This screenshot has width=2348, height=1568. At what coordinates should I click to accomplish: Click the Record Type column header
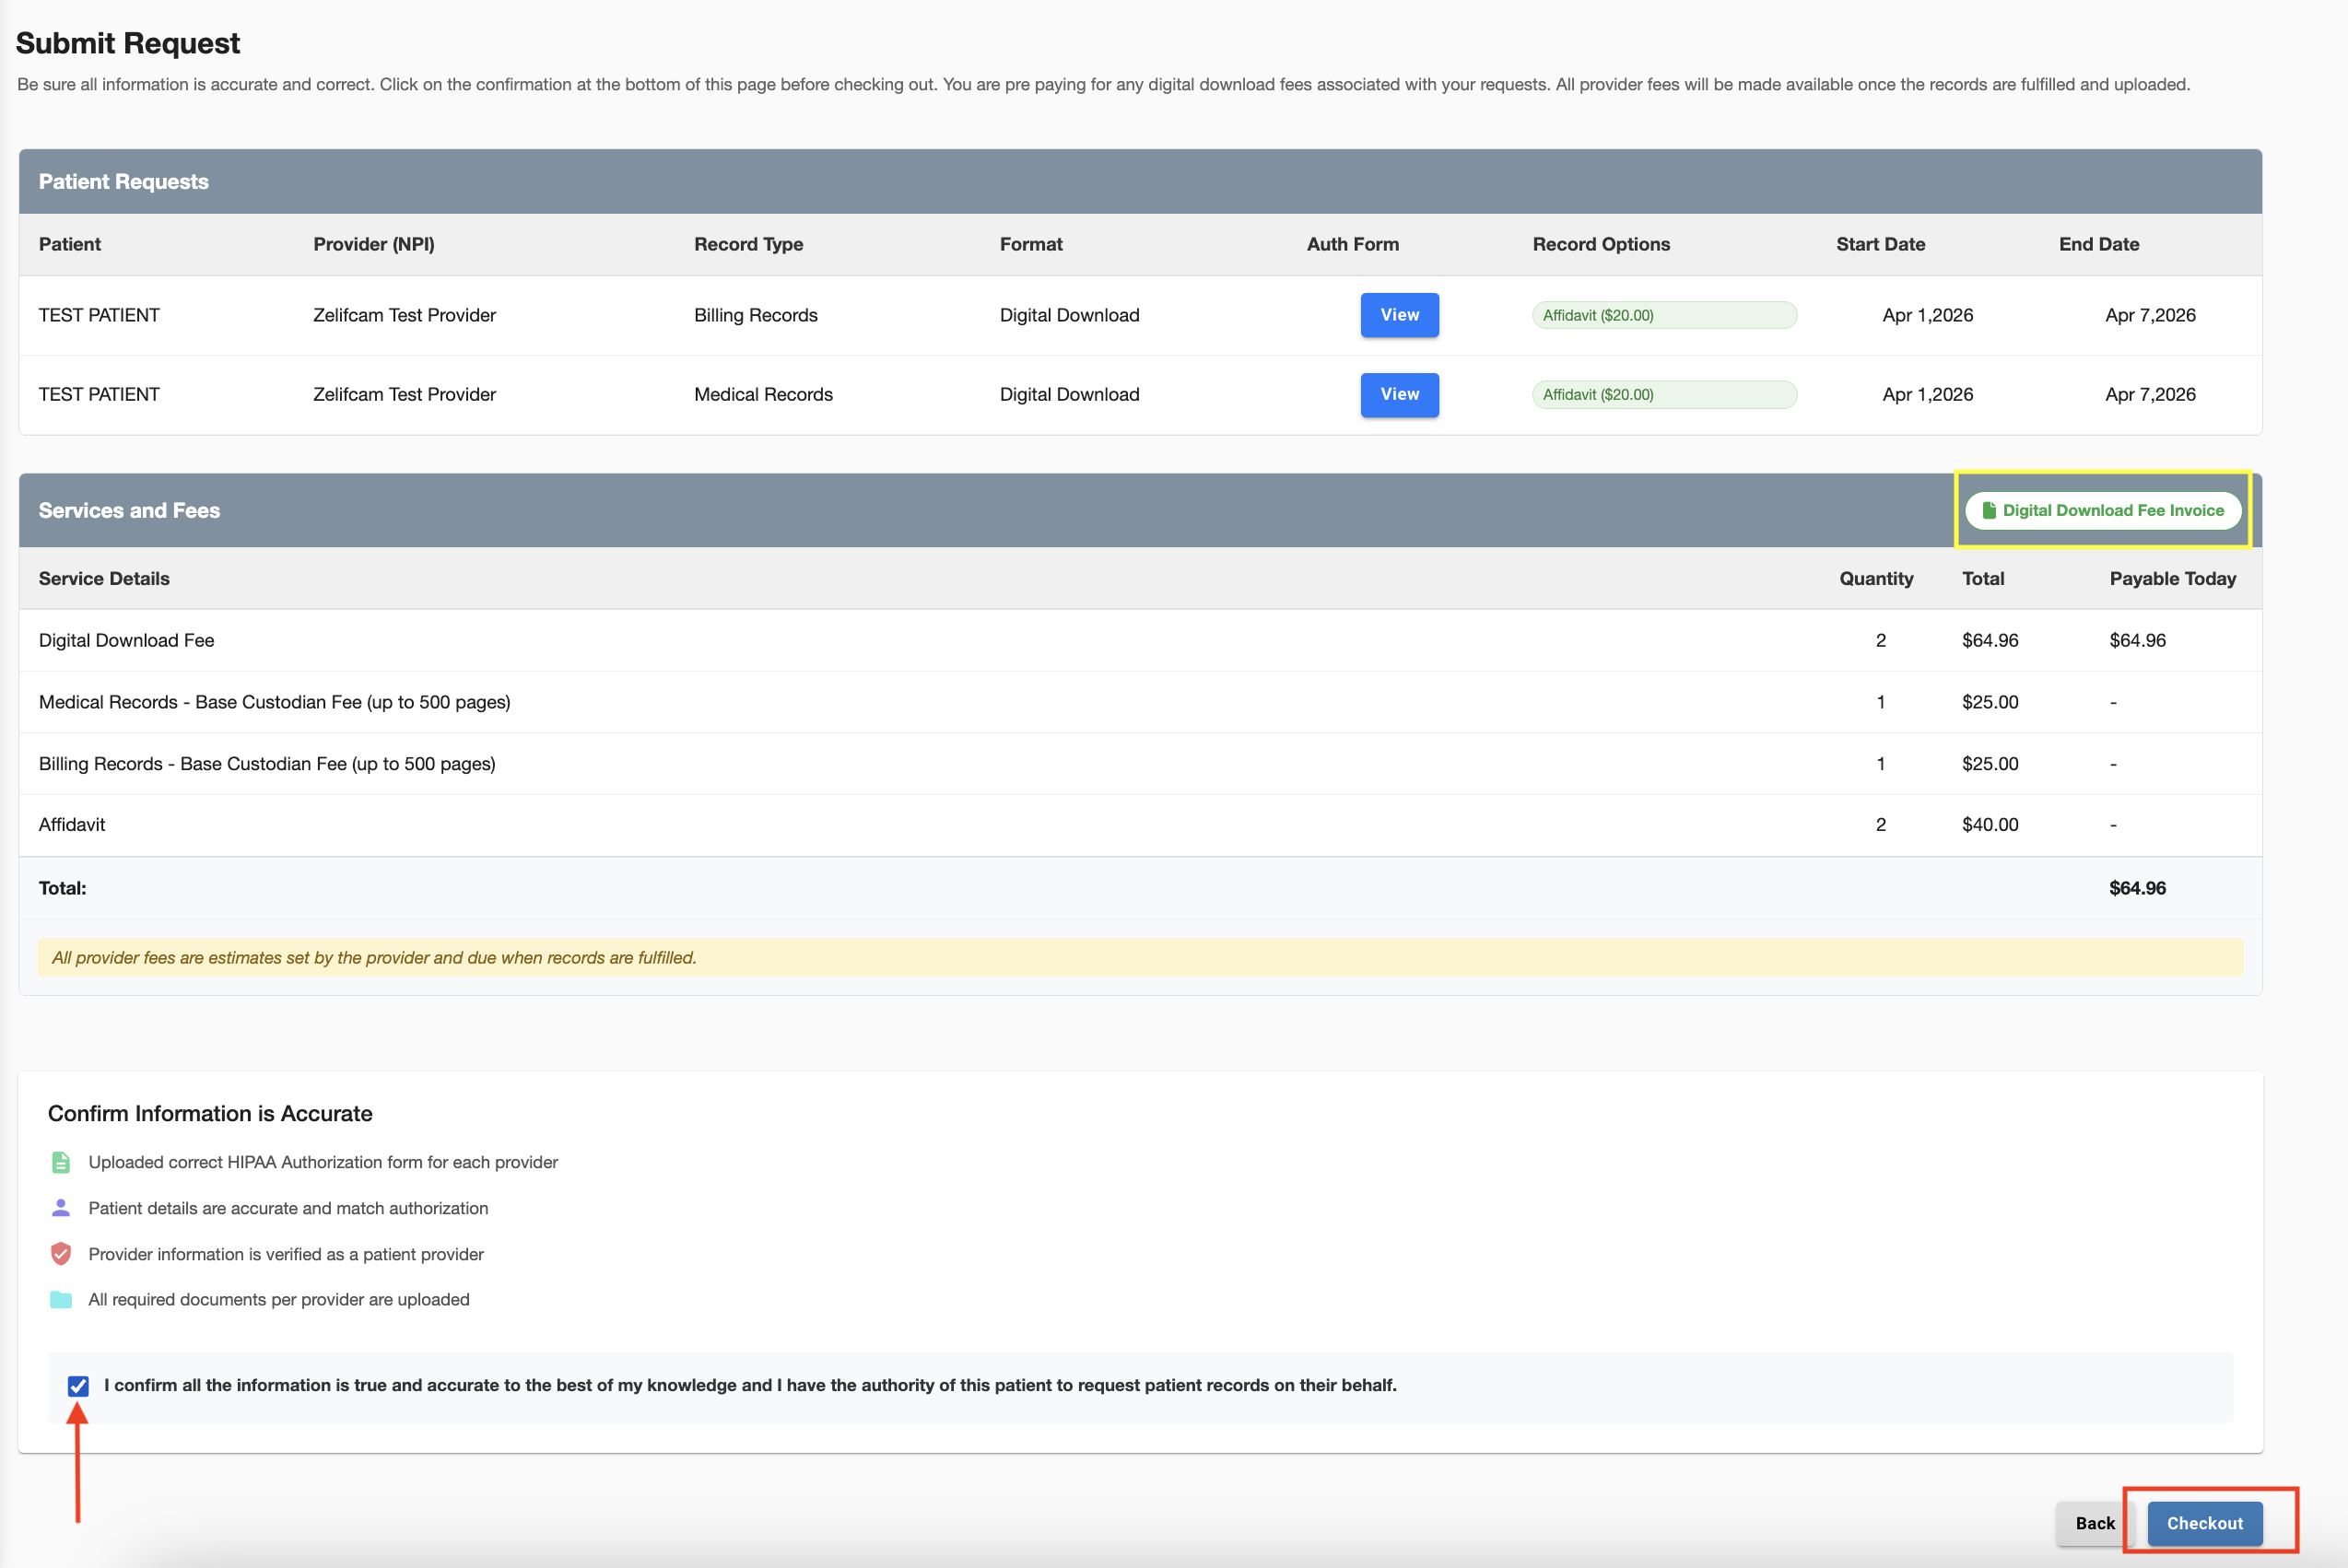click(748, 244)
